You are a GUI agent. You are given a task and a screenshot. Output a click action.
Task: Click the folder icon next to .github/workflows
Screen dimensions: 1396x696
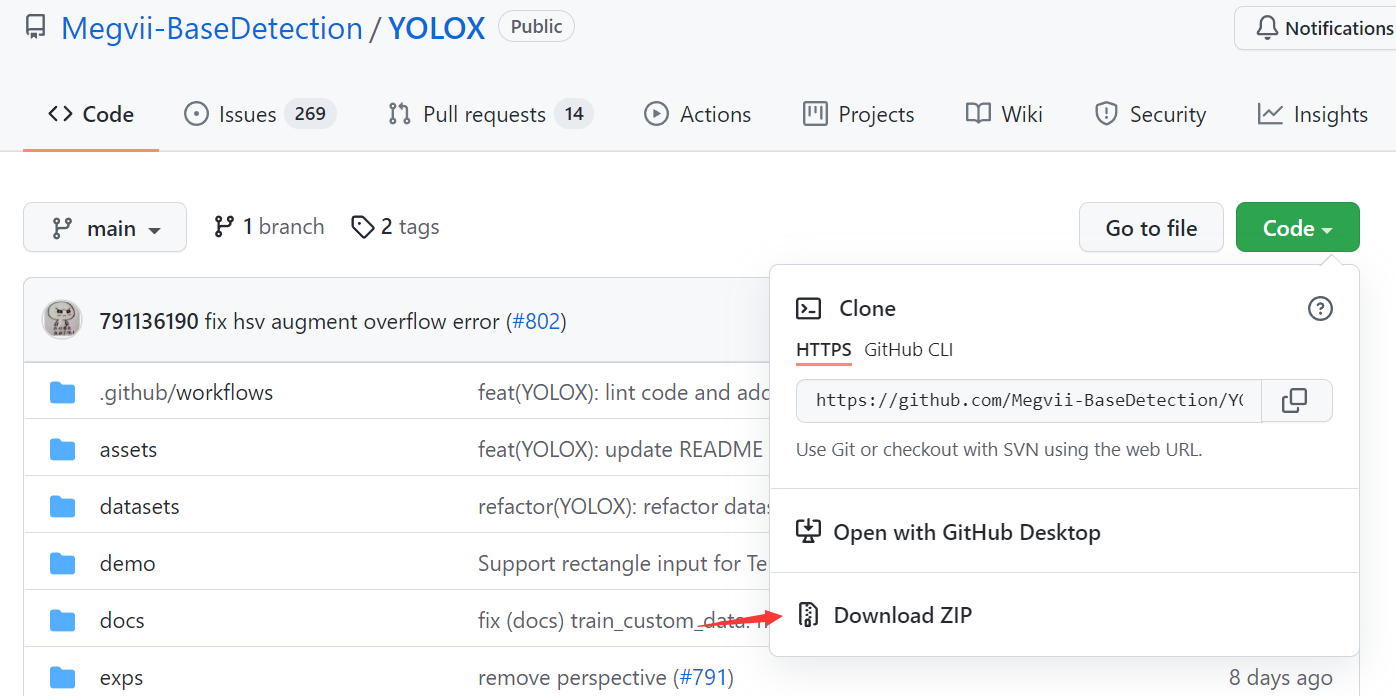tap(63, 392)
